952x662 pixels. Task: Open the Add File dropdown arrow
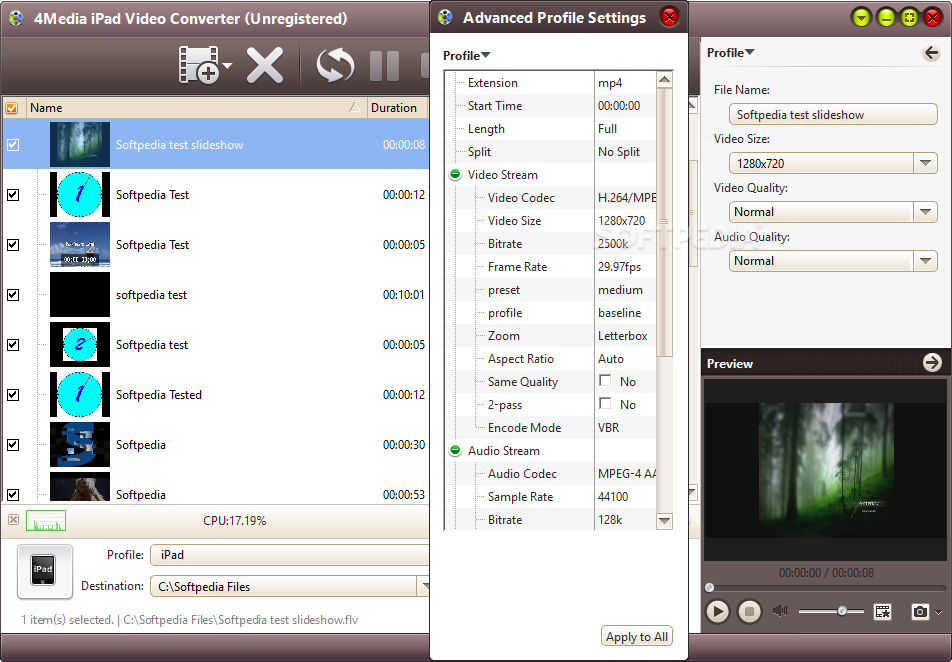[227, 64]
